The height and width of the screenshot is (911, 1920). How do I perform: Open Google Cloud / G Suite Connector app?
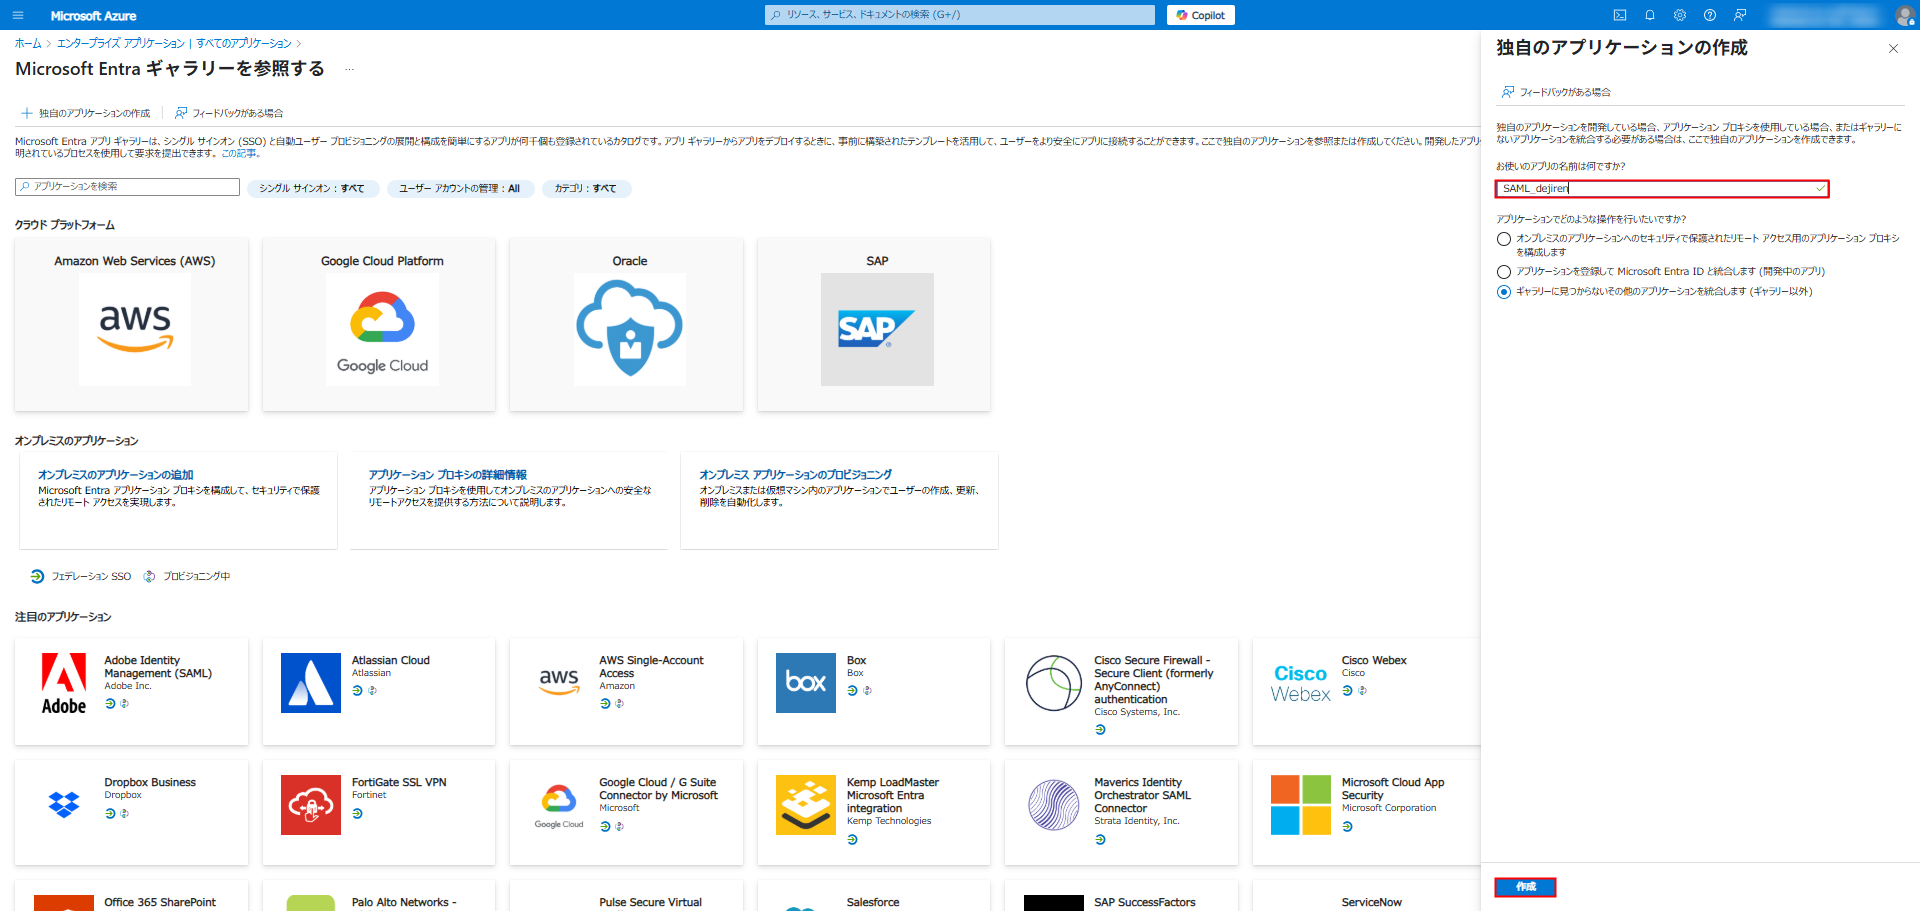point(626,812)
